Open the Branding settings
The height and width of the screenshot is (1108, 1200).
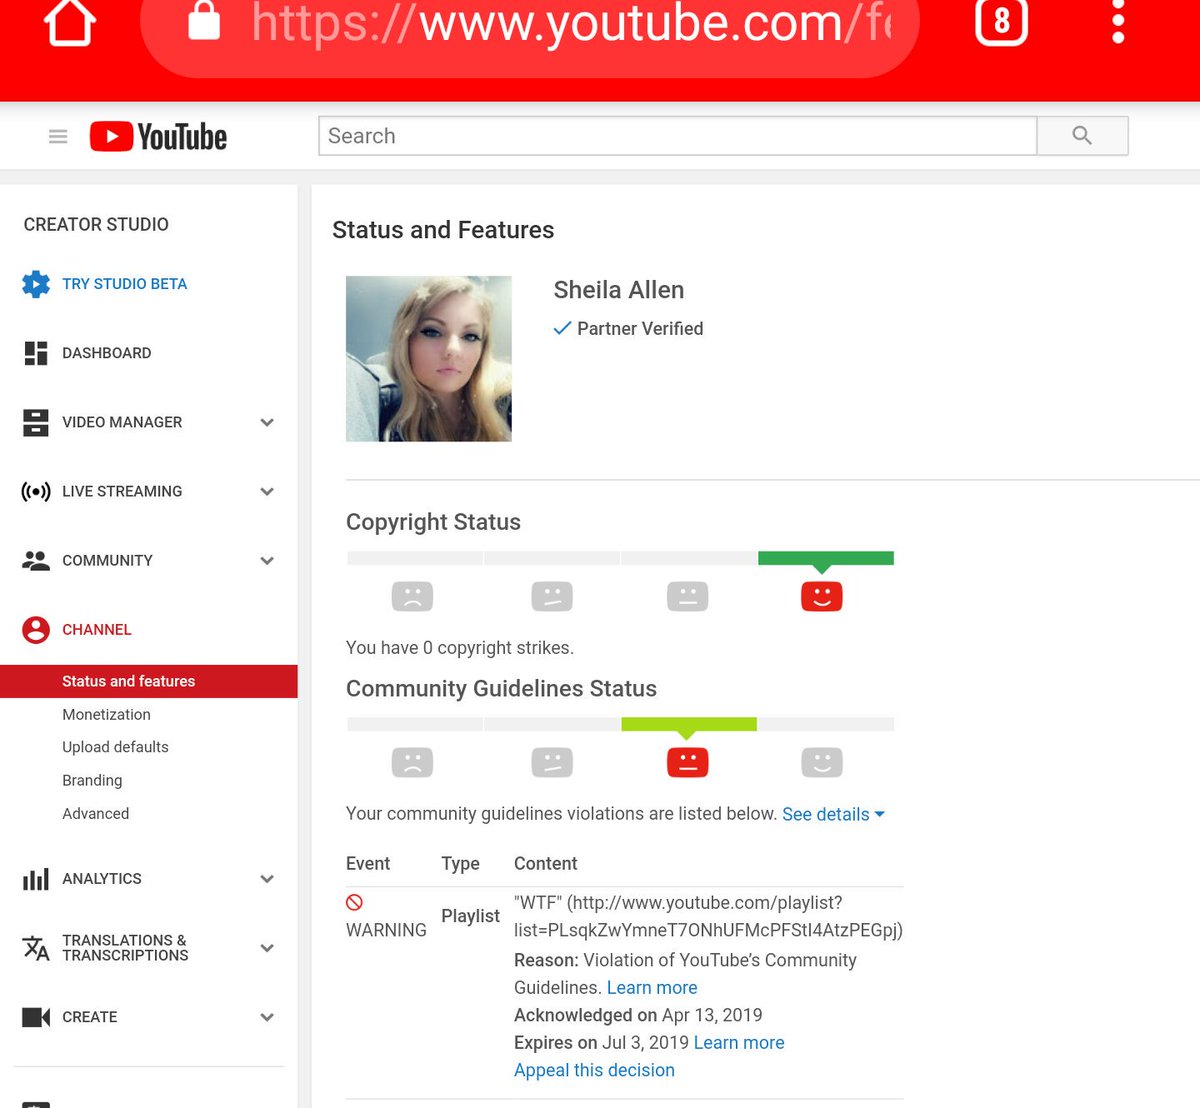pos(92,780)
